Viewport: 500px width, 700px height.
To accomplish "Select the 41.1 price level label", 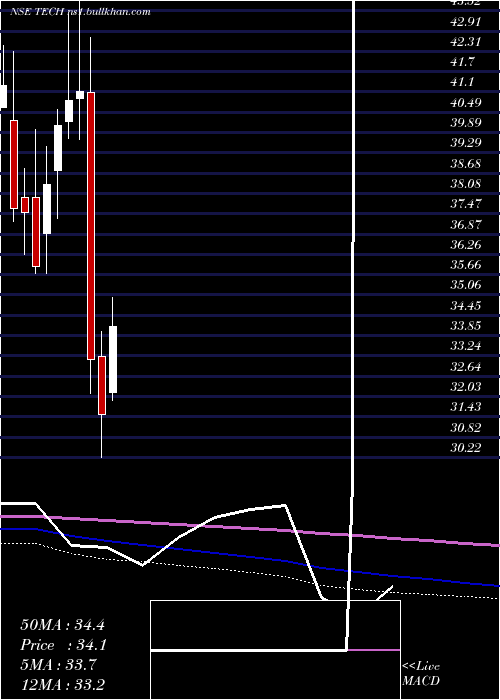I will coord(462,82).
